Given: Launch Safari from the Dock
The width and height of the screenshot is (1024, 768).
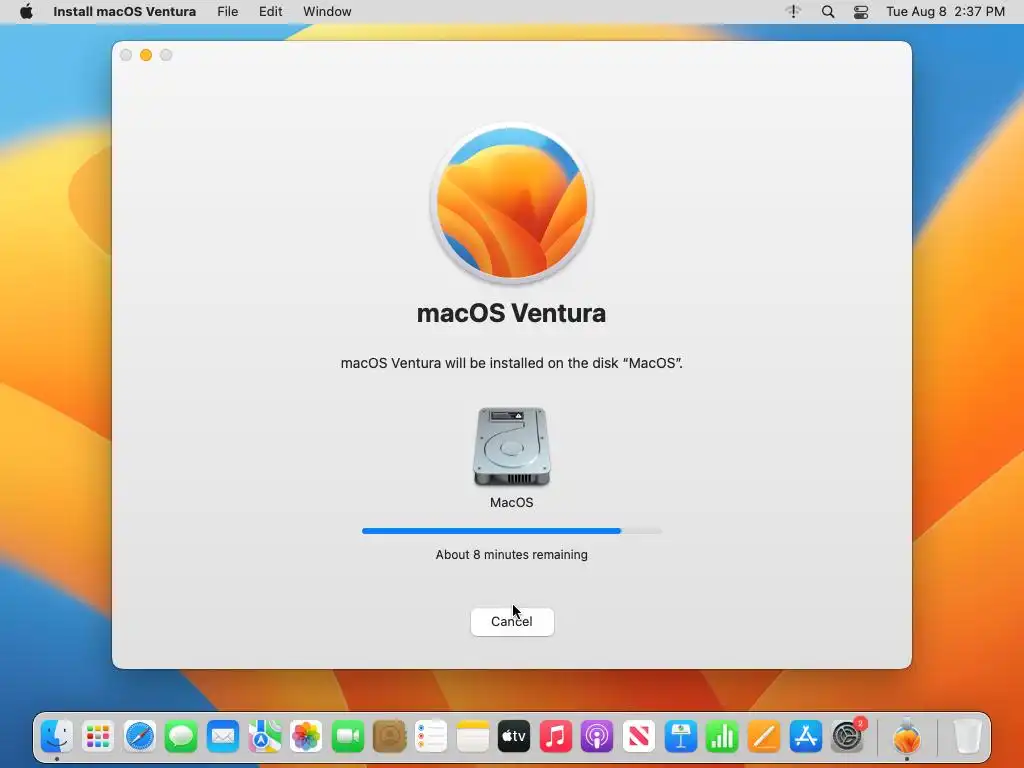Looking at the screenshot, I should tap(140, 737).
